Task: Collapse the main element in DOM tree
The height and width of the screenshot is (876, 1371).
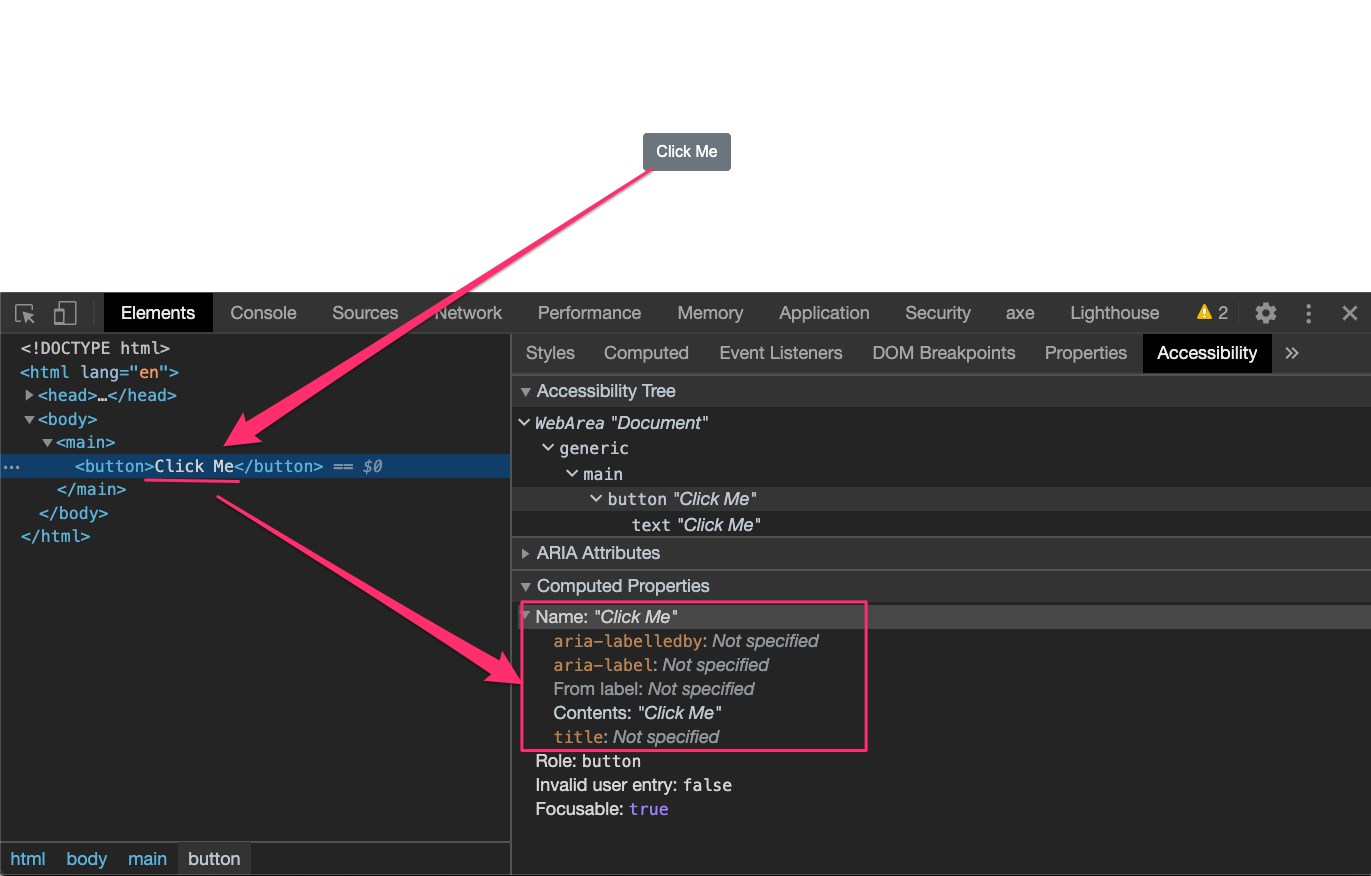Action: click(x=47, y=442)
